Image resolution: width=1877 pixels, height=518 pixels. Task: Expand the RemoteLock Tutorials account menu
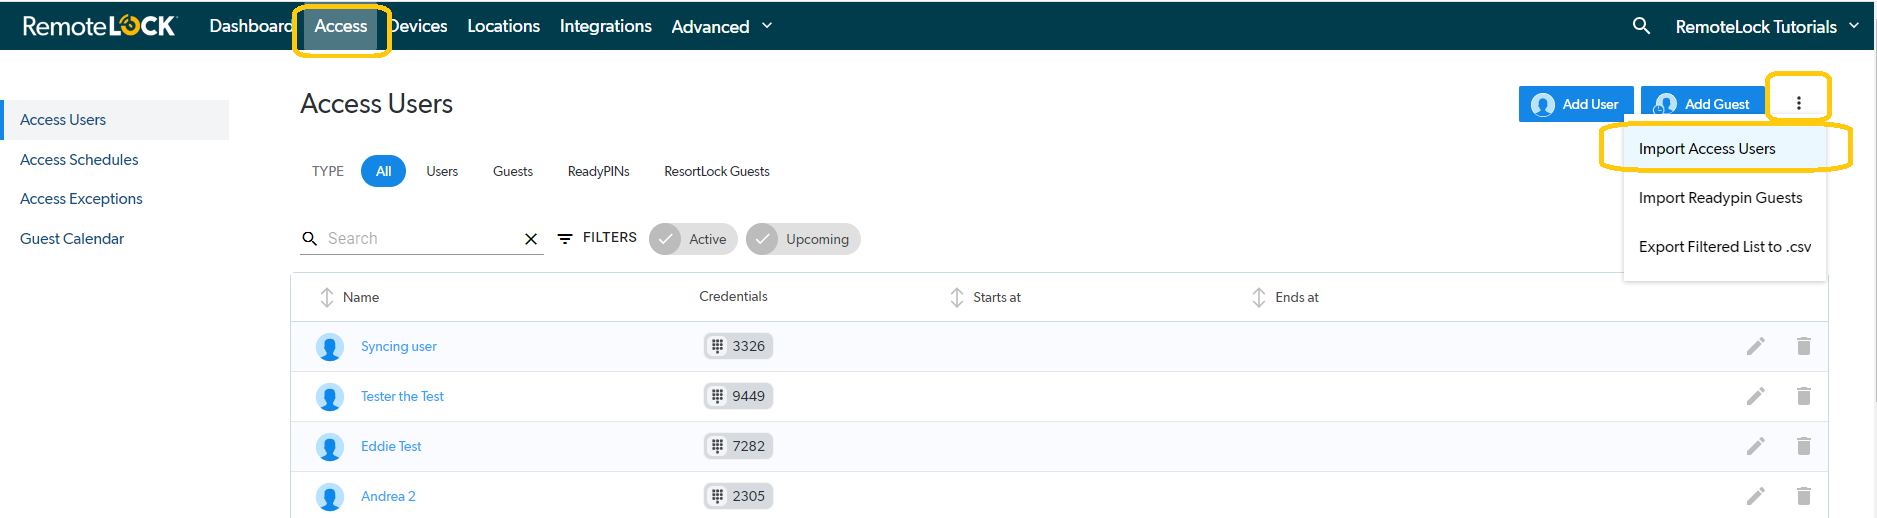click(1767, 26)
